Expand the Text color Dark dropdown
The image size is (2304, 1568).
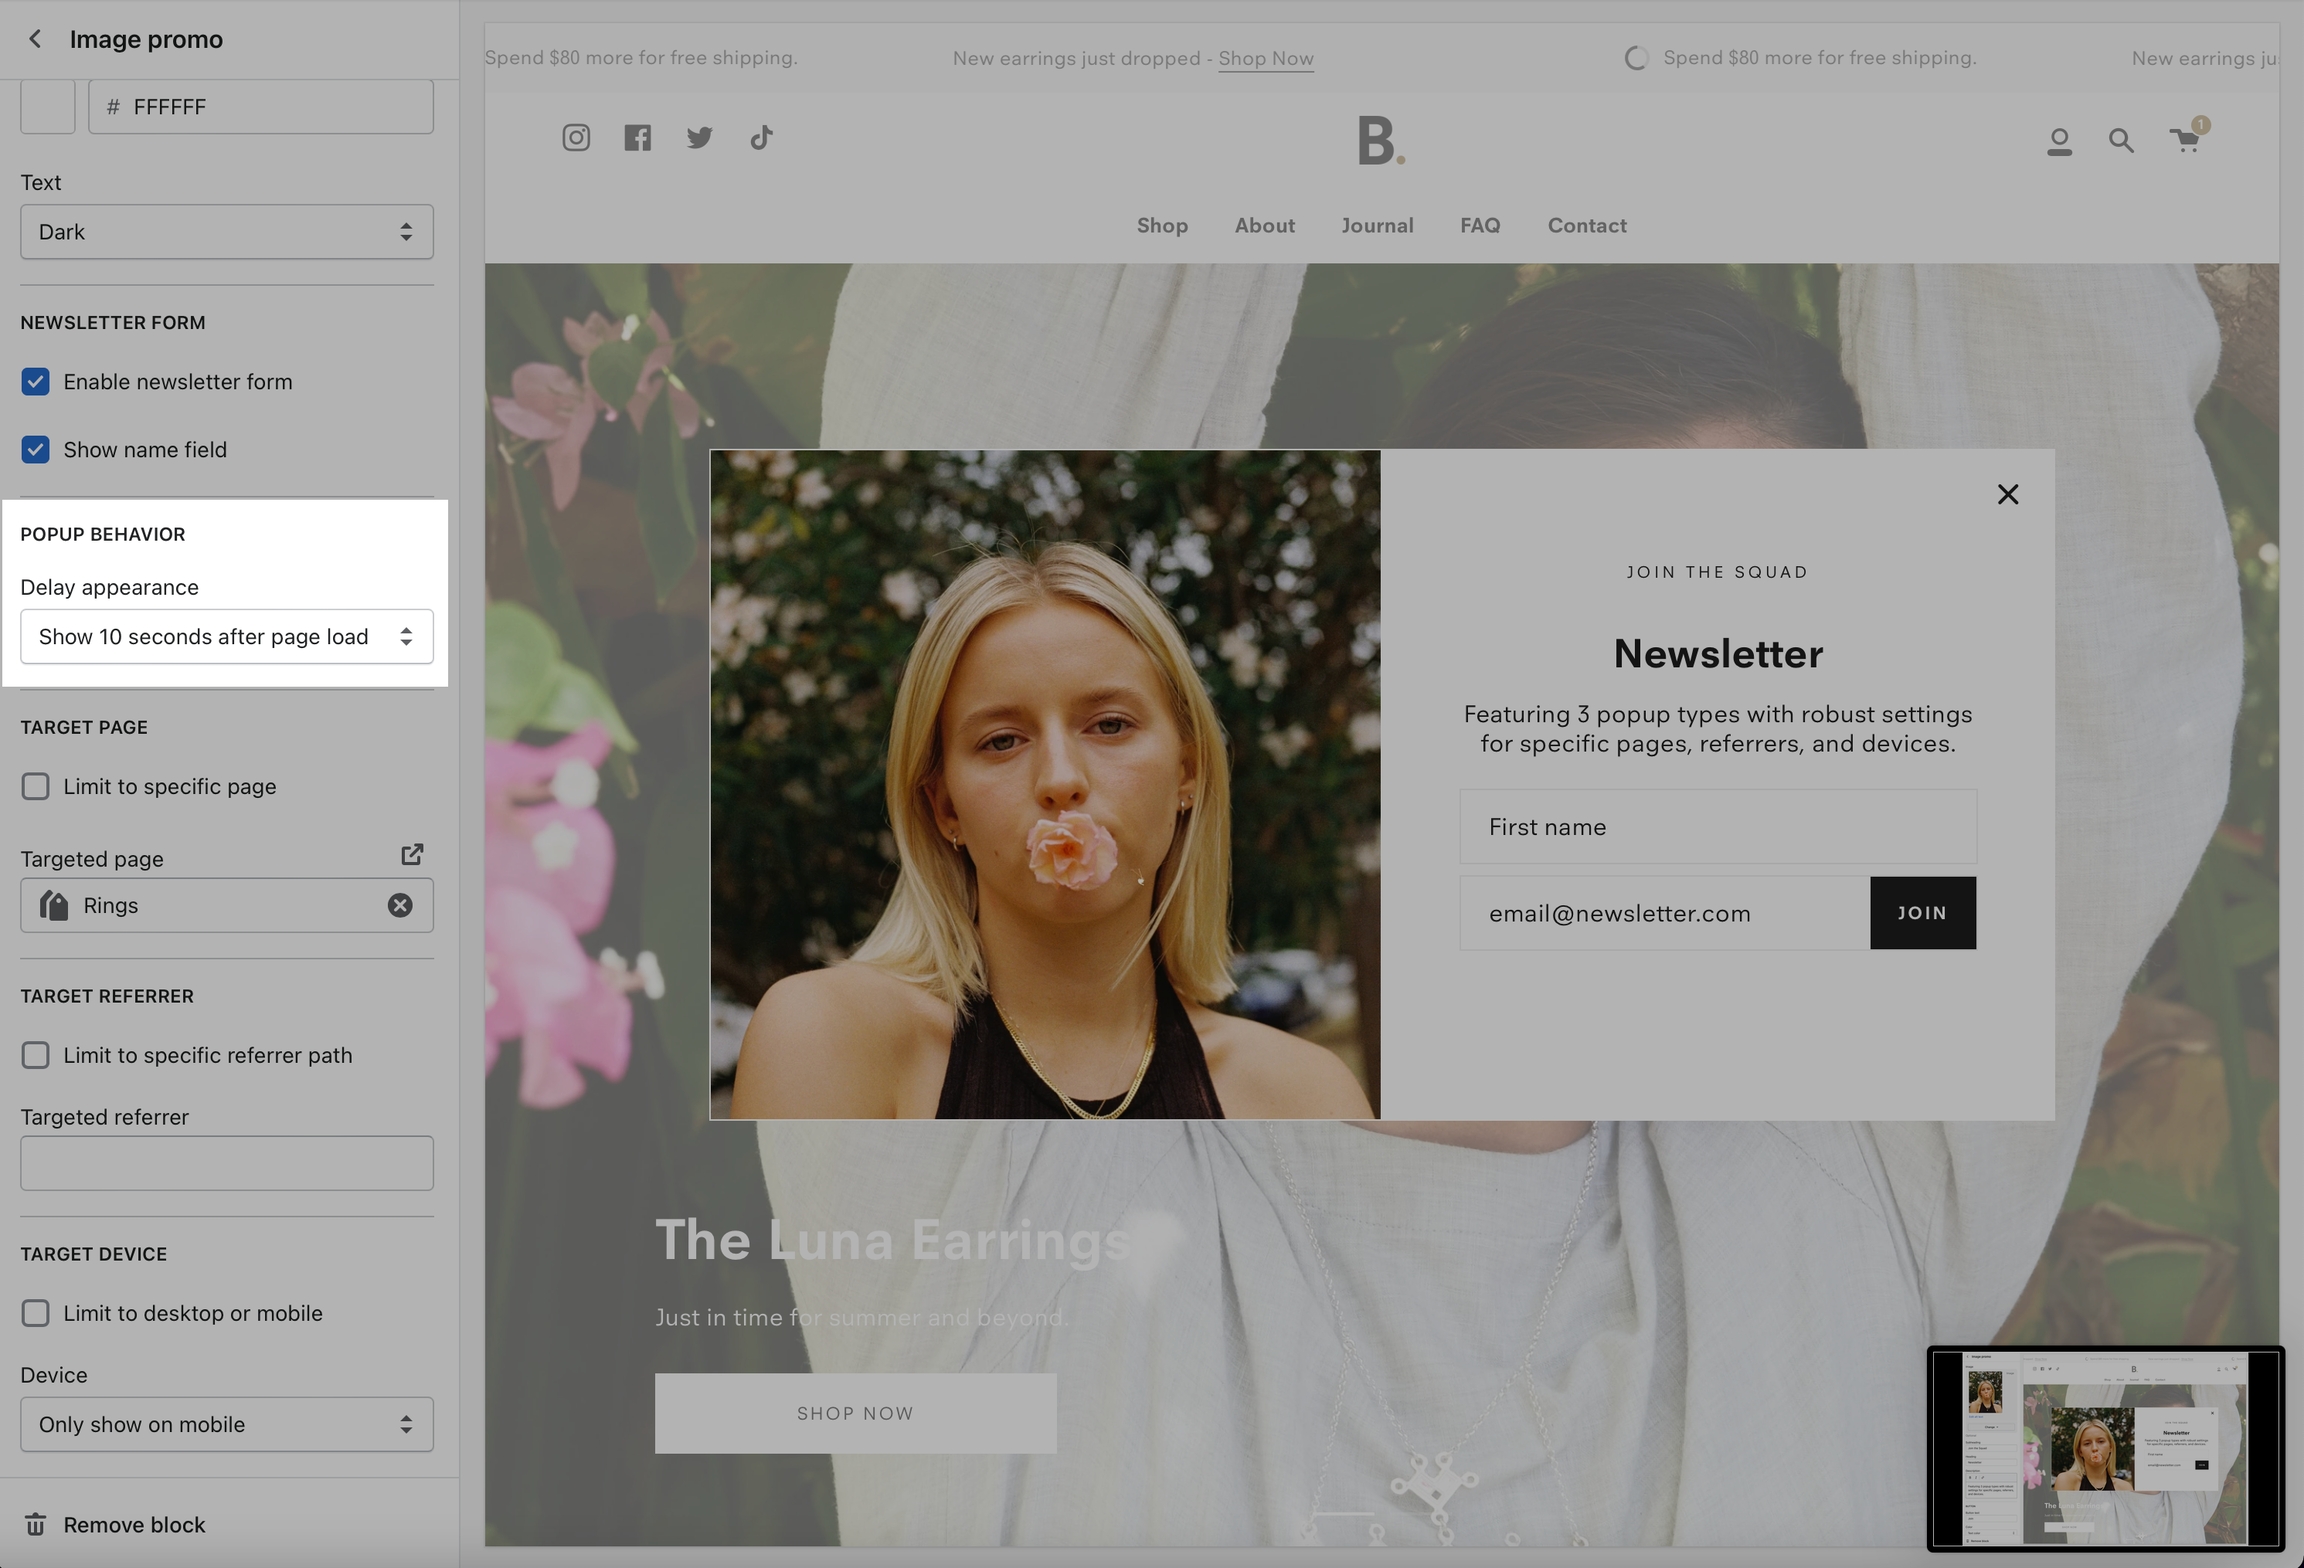tap(227, 232)
